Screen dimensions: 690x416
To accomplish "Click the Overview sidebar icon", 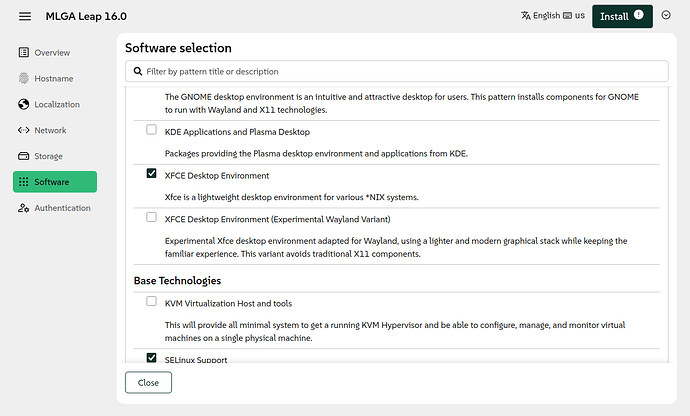I will coord(24,52).
